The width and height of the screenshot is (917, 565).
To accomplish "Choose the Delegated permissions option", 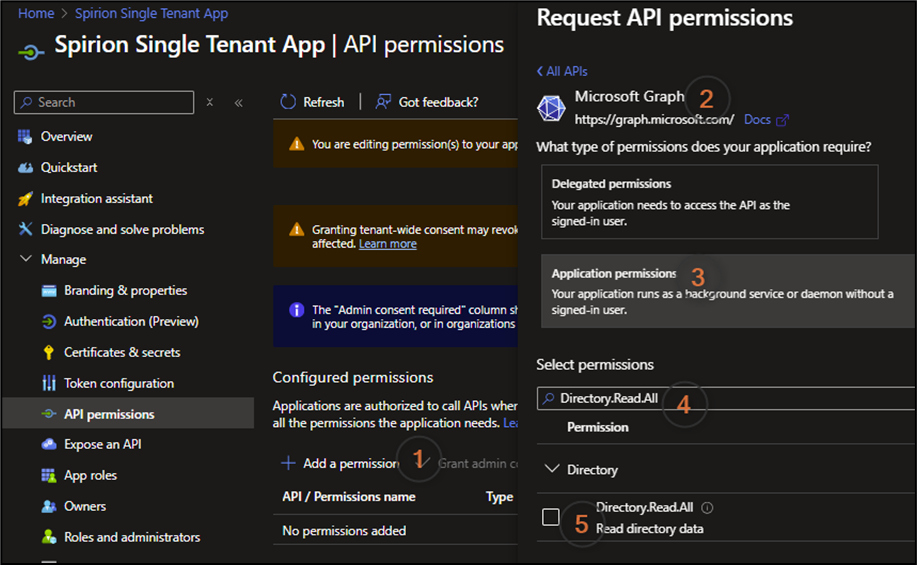I will point(709,201).
